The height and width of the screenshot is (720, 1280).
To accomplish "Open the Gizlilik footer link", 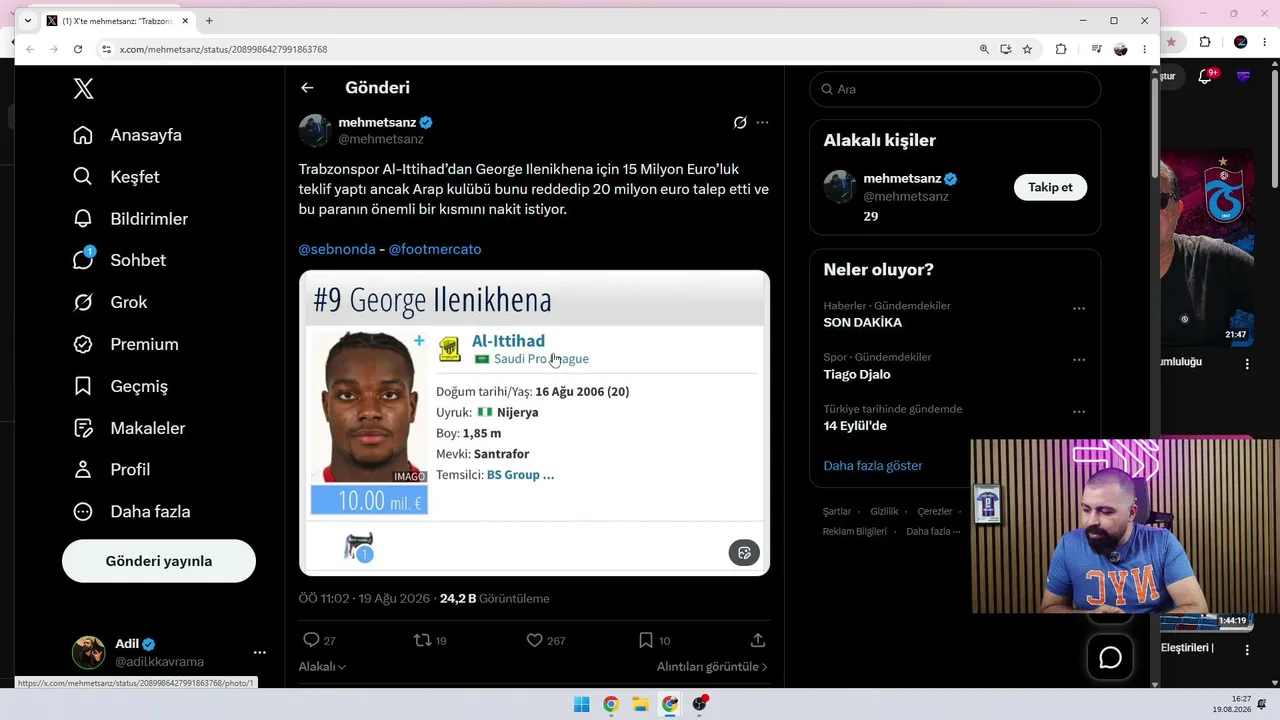I will pyautogui.click(x=884, y=512).
